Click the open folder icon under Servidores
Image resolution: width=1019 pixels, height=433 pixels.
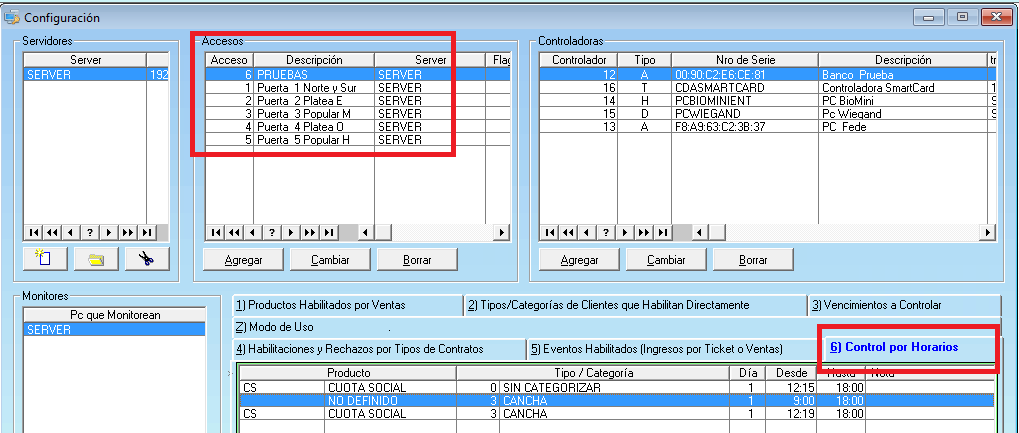click(96, 259)
